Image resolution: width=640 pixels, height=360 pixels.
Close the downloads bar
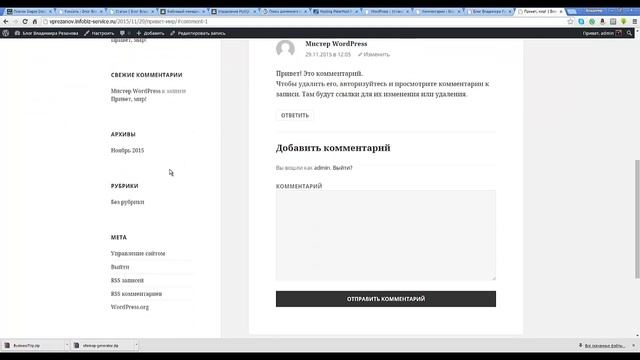click(x=633, y=345)
